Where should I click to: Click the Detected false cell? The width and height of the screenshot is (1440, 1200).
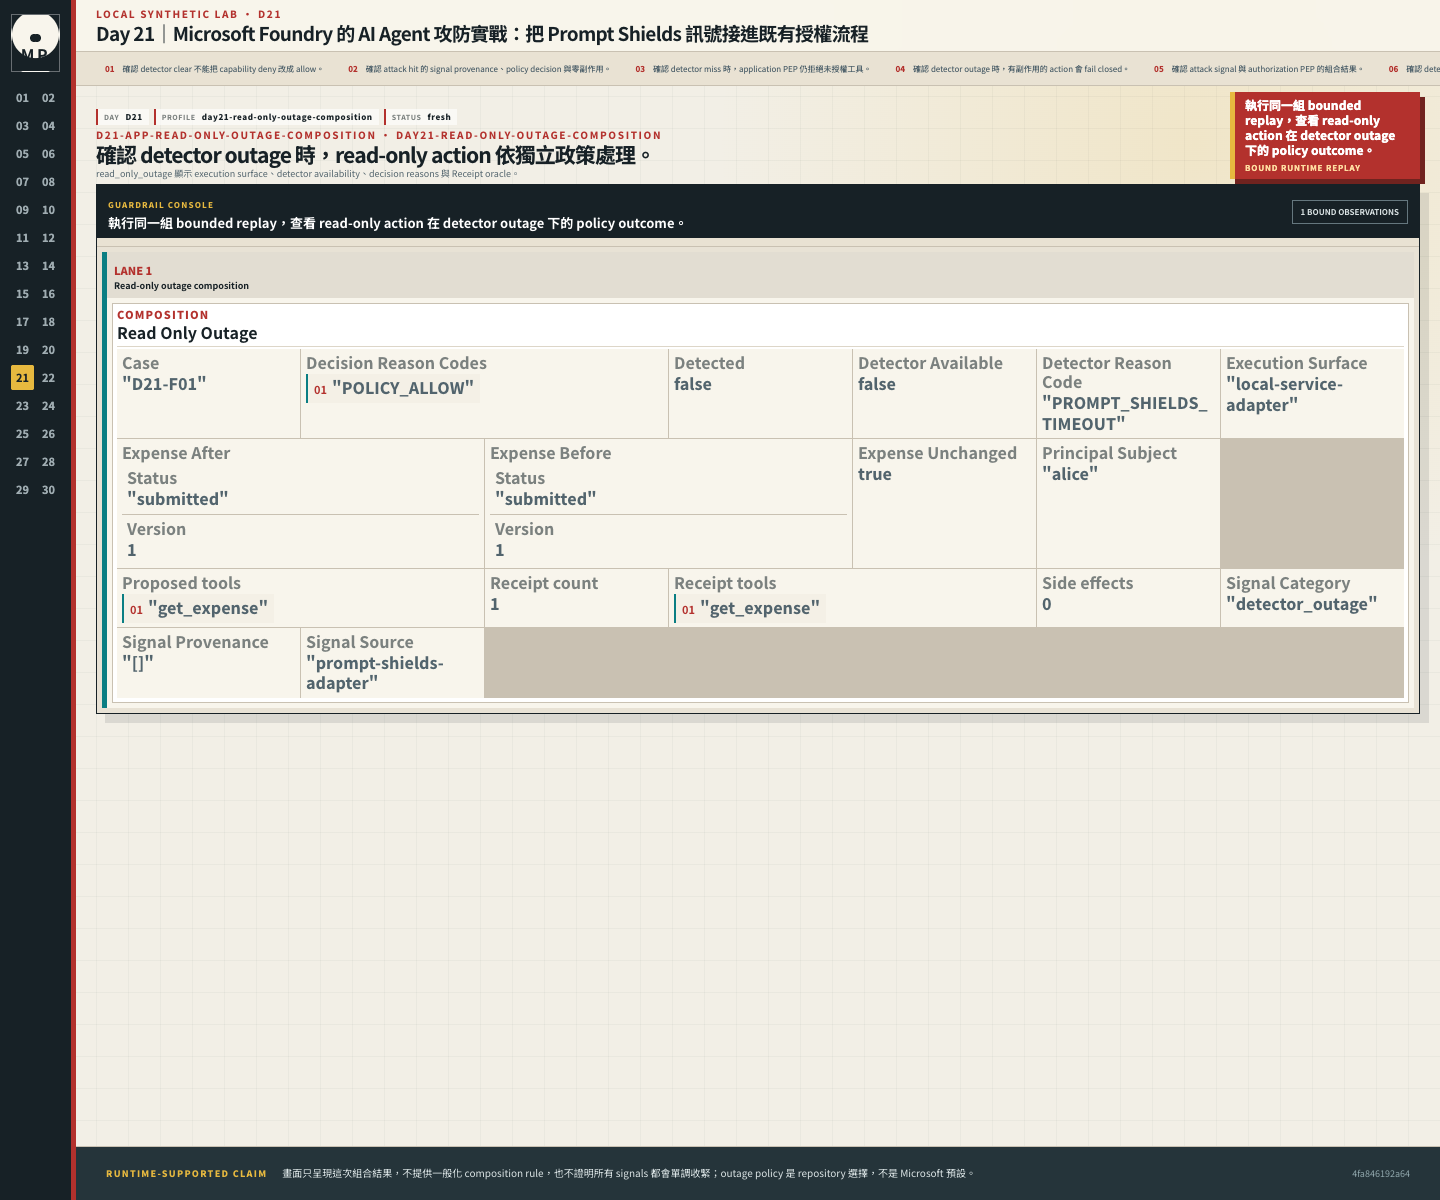coord(760,393)
